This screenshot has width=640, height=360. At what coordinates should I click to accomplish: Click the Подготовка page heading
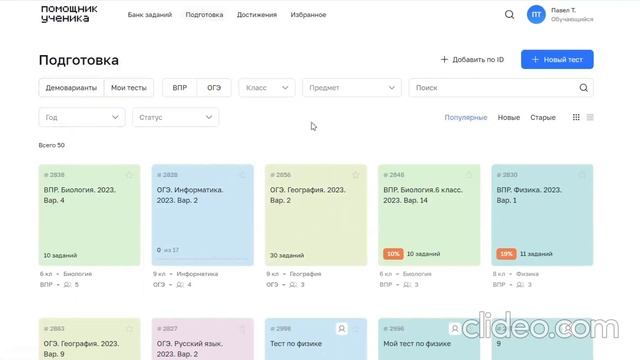[x=79, y=60]
